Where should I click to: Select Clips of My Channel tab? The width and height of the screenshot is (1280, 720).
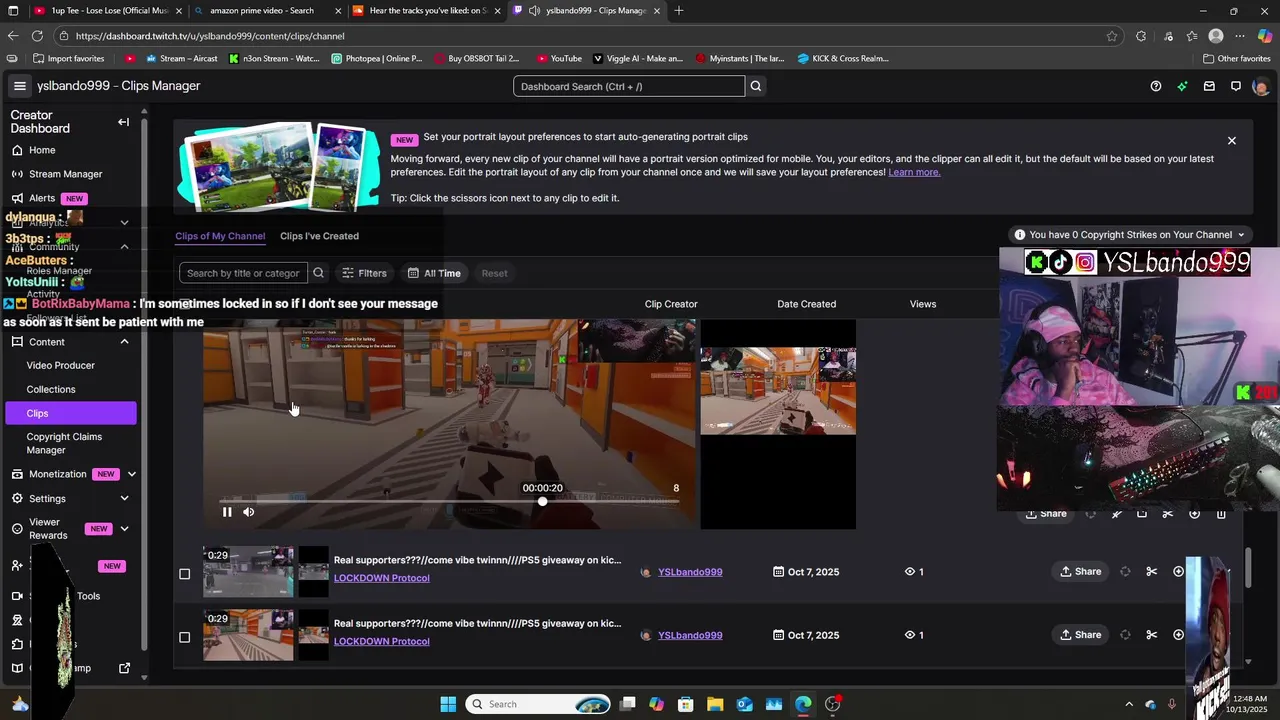[220, 236]
